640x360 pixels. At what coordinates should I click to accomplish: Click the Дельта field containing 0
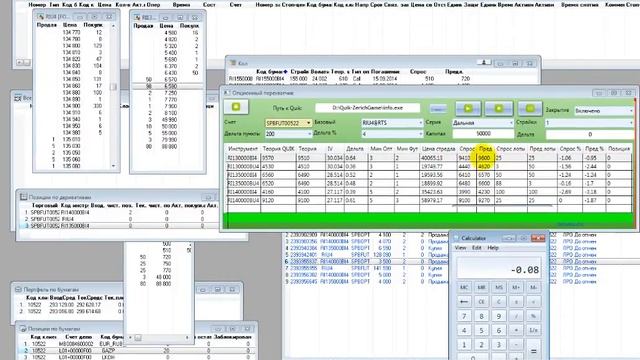(x=589, y=134)
